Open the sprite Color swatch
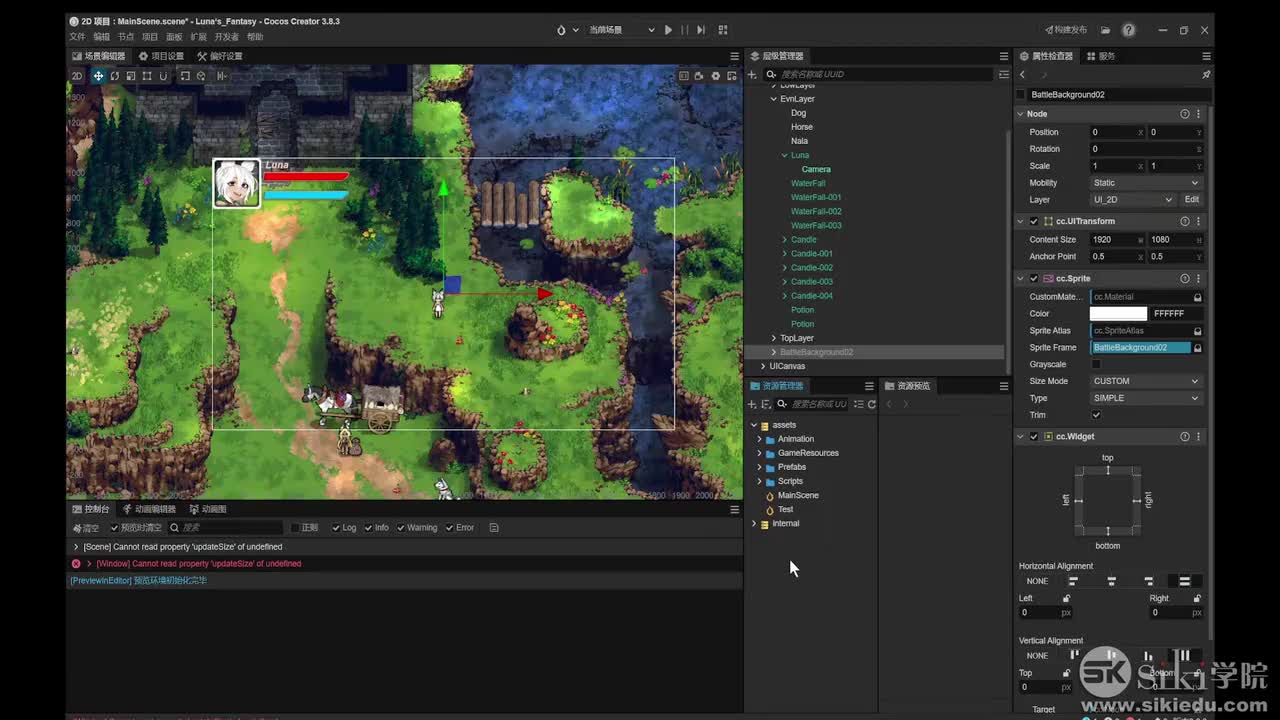This screenshot has height=720, width=1280. [1118, 314]
